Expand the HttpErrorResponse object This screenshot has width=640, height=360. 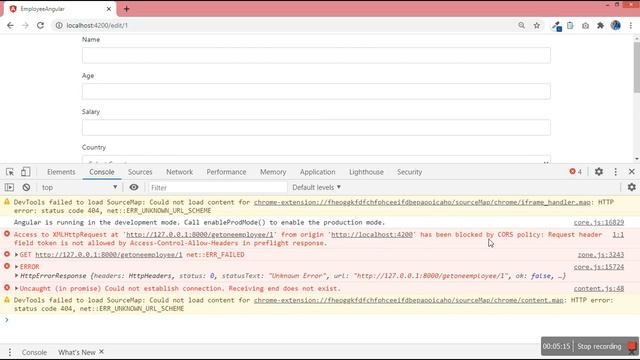click(16, 276)
